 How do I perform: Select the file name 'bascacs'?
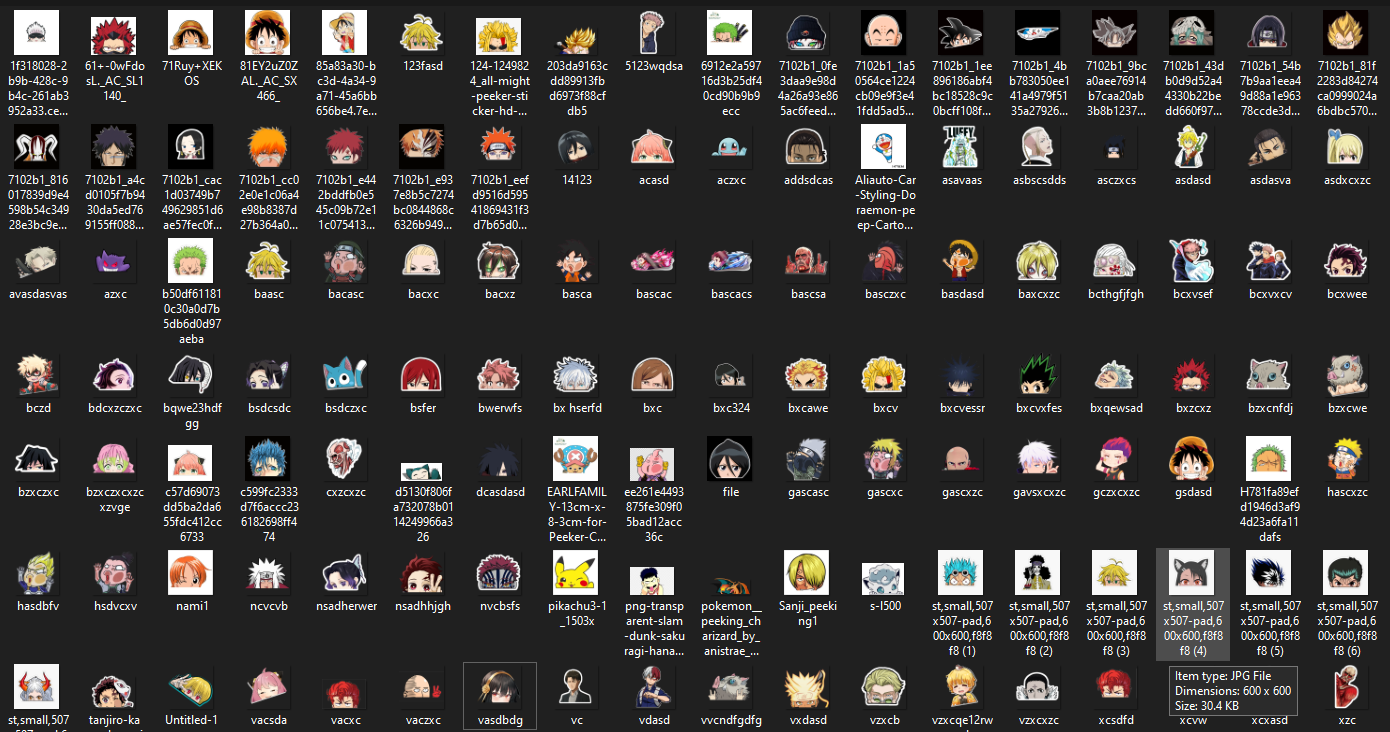coord(731,294)
